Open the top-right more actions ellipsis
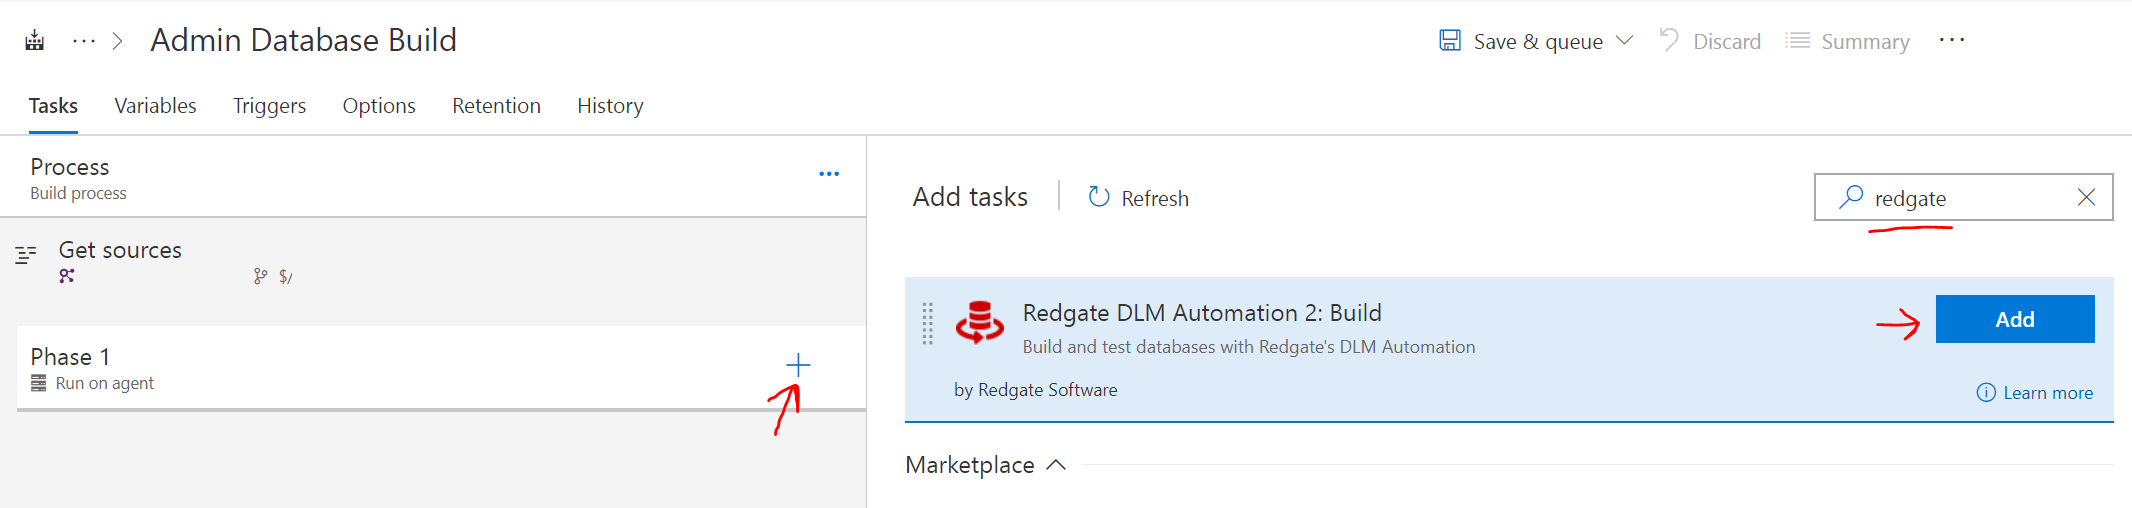2132x508 pixels. point(1952,41)
